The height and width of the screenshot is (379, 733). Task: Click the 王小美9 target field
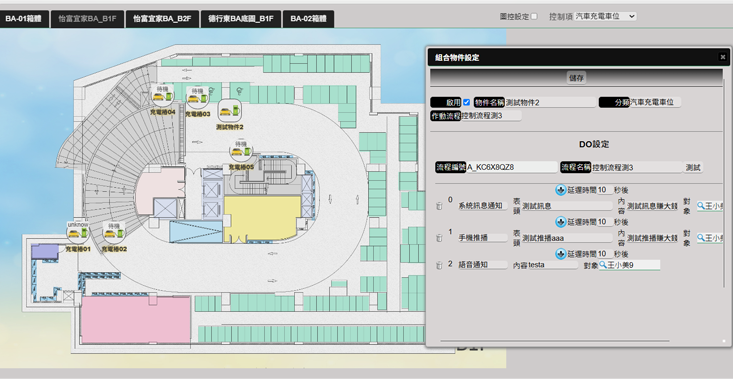pyautogui.click(x=630, y=265)
